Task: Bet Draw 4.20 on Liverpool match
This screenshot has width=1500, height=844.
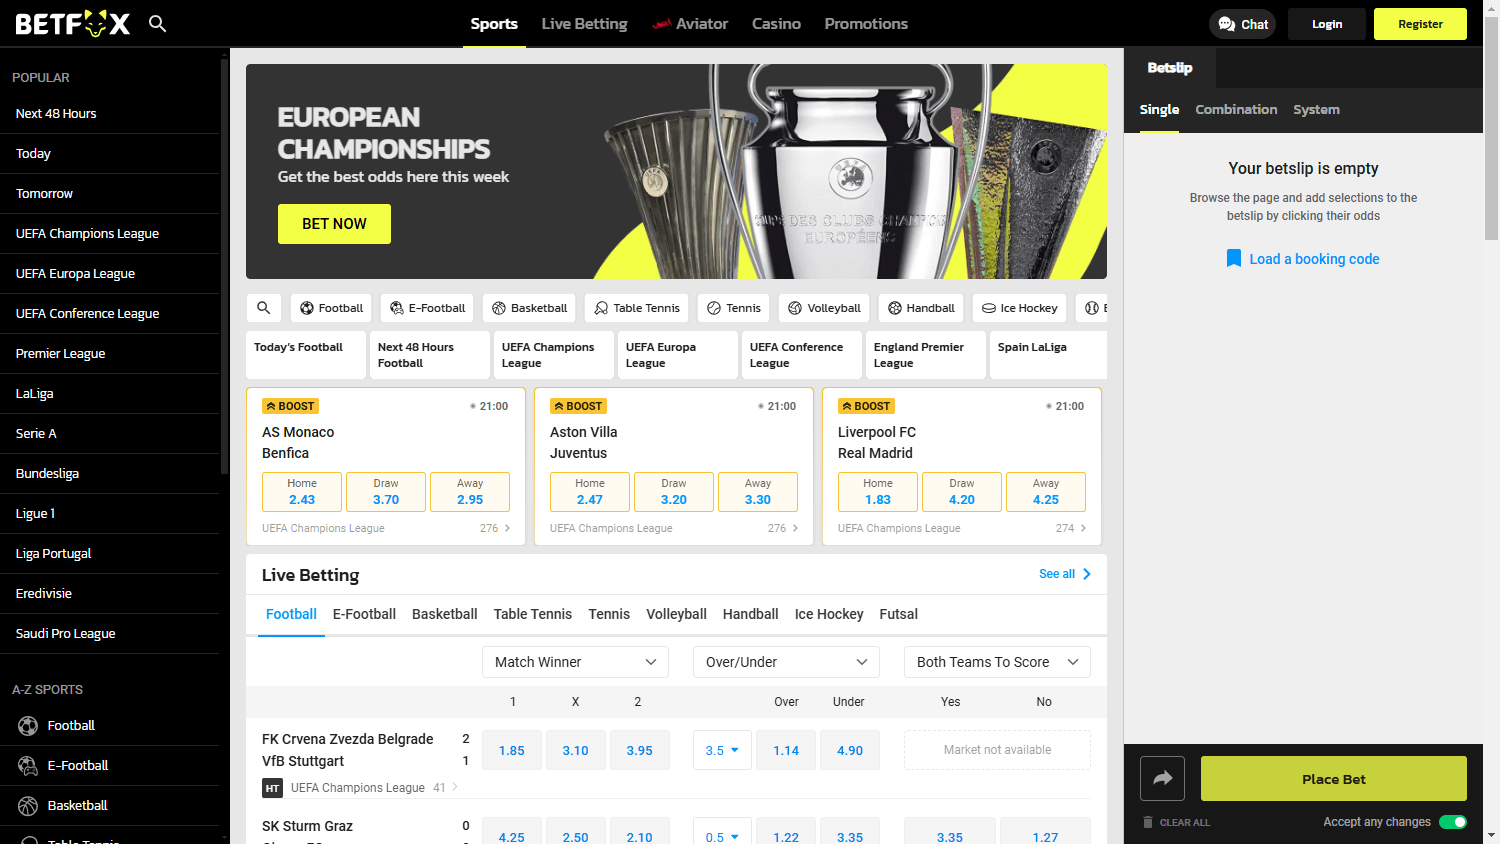Action: (962, 492)
